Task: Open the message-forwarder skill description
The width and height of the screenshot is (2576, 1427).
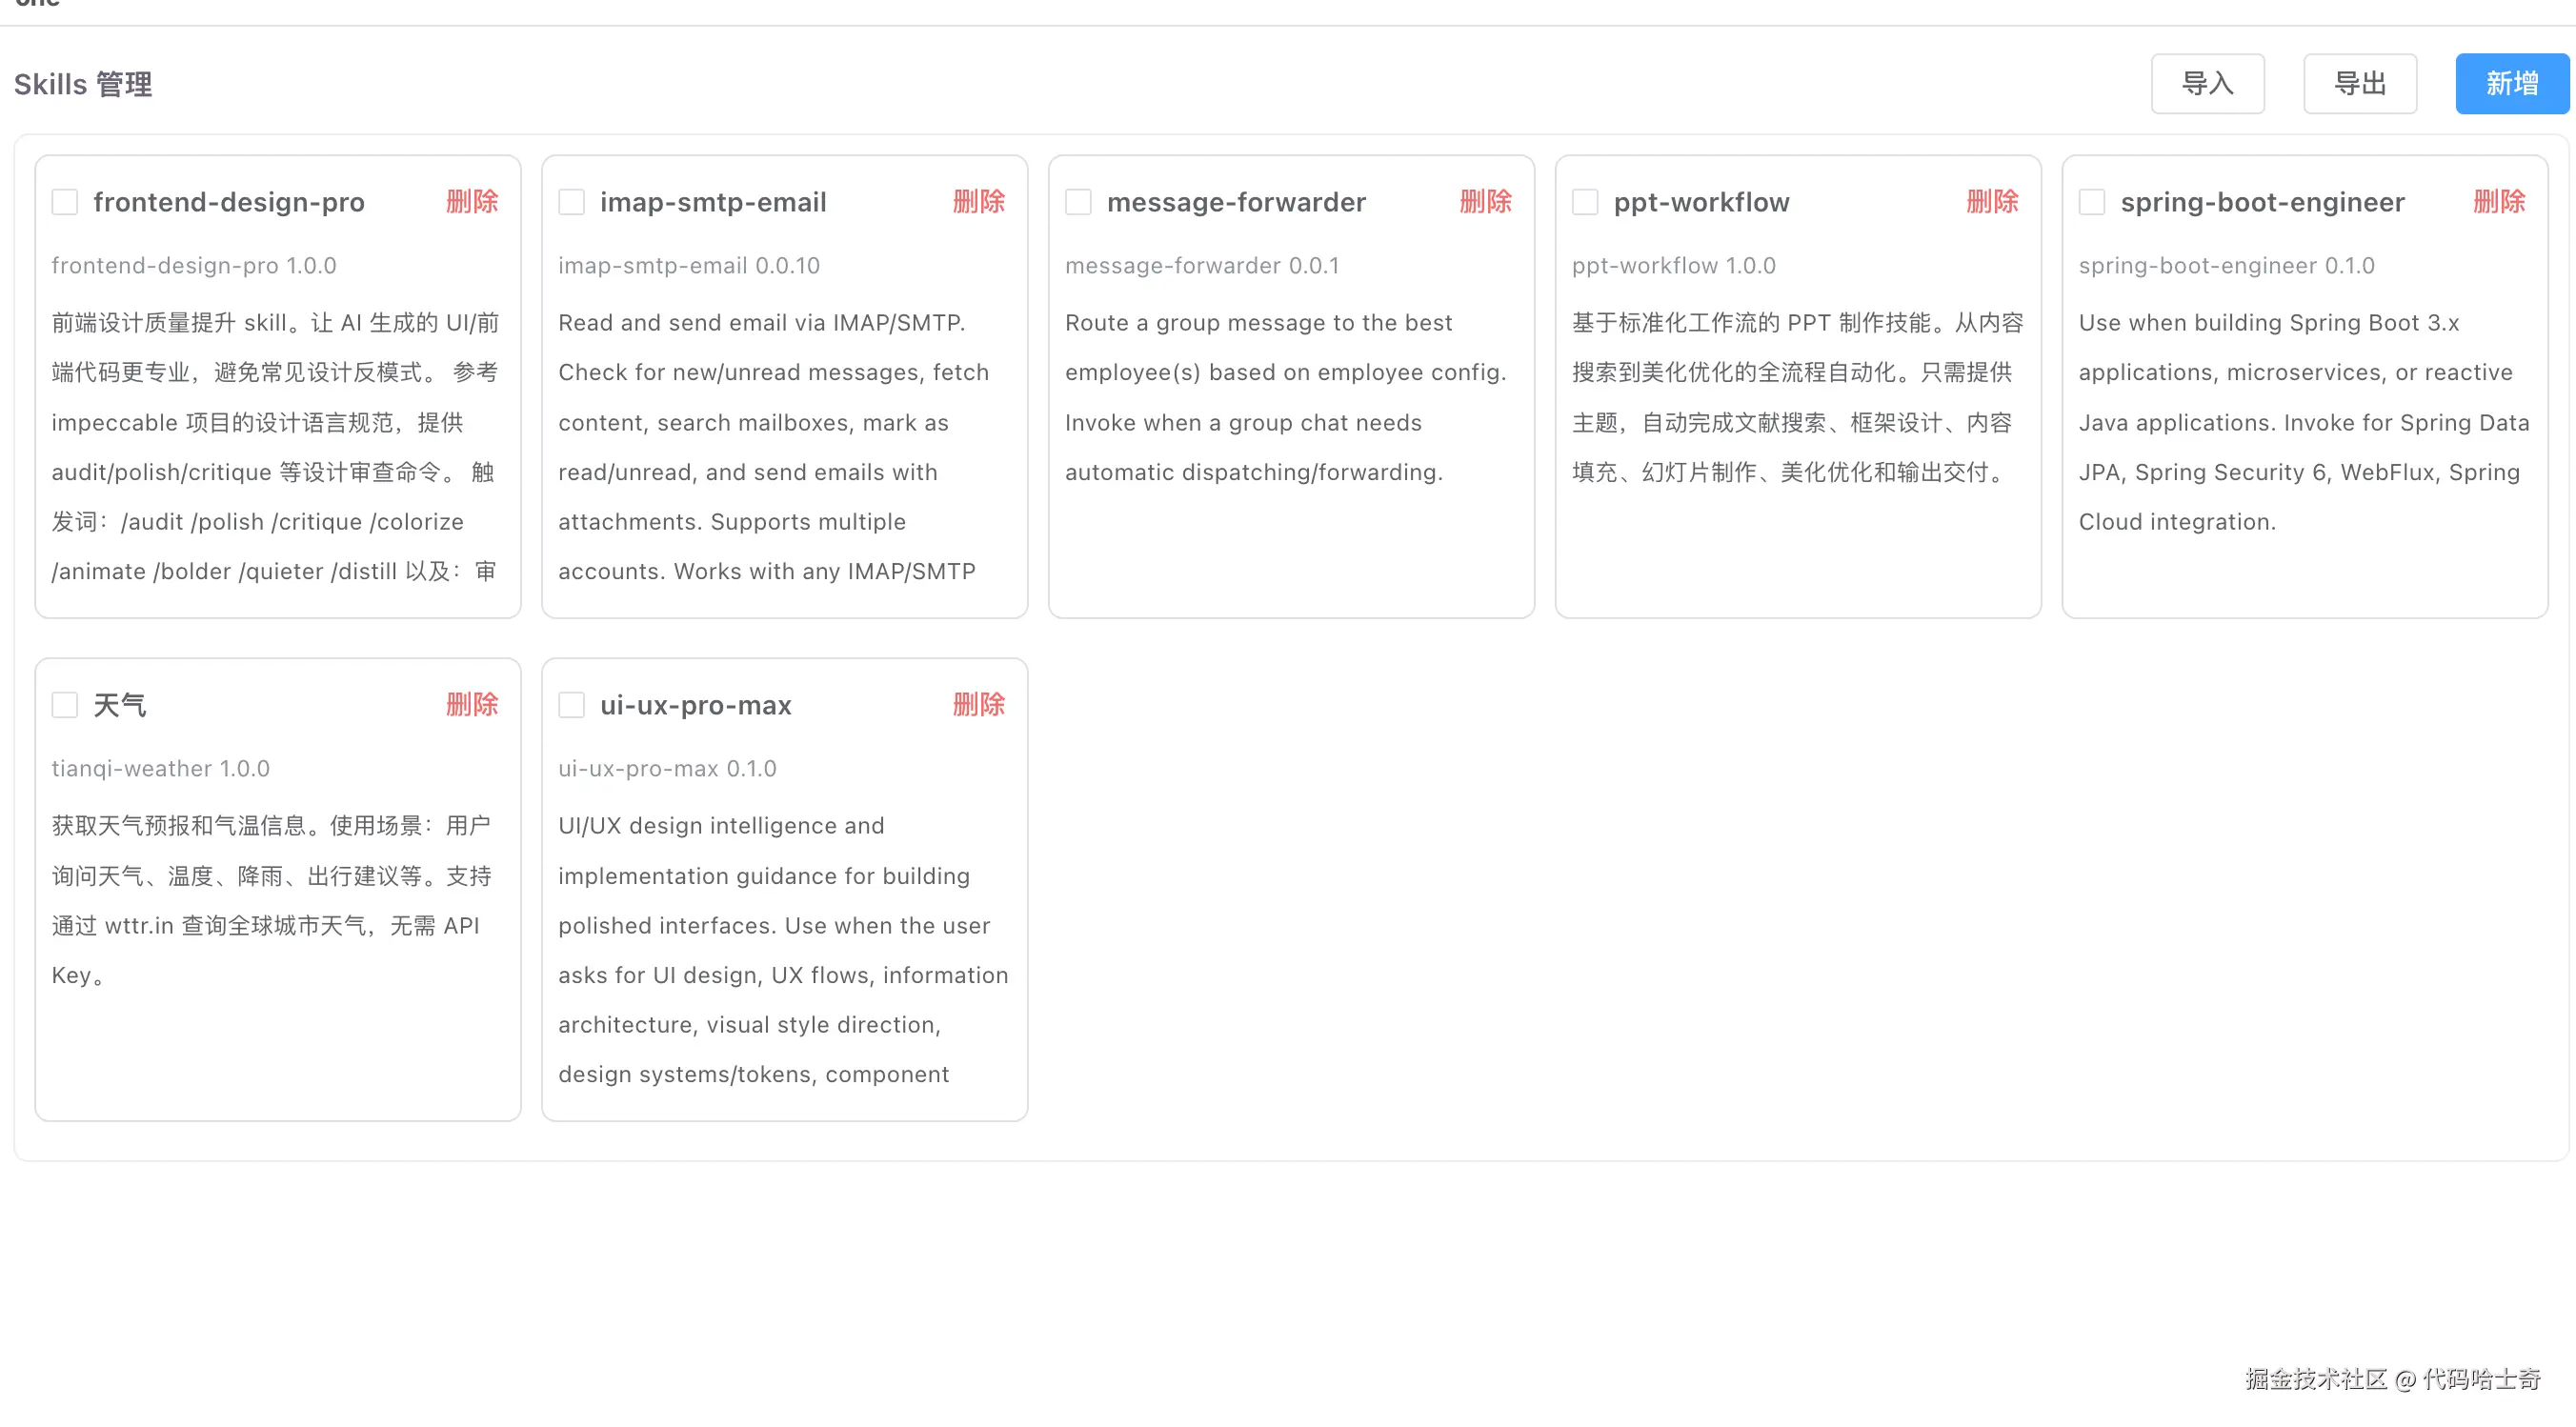Action: click(1285, 397)
